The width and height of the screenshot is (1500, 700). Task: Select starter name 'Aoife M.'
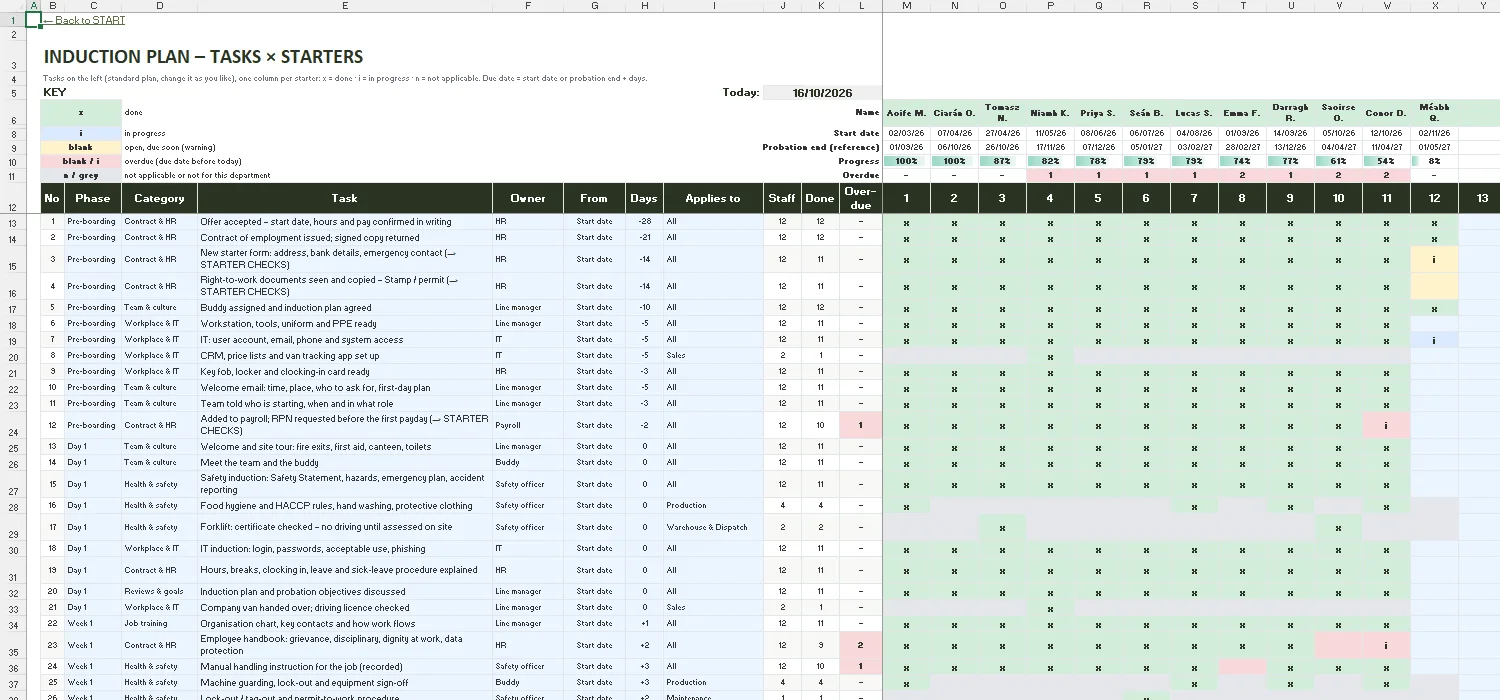[x=906, y=113]
